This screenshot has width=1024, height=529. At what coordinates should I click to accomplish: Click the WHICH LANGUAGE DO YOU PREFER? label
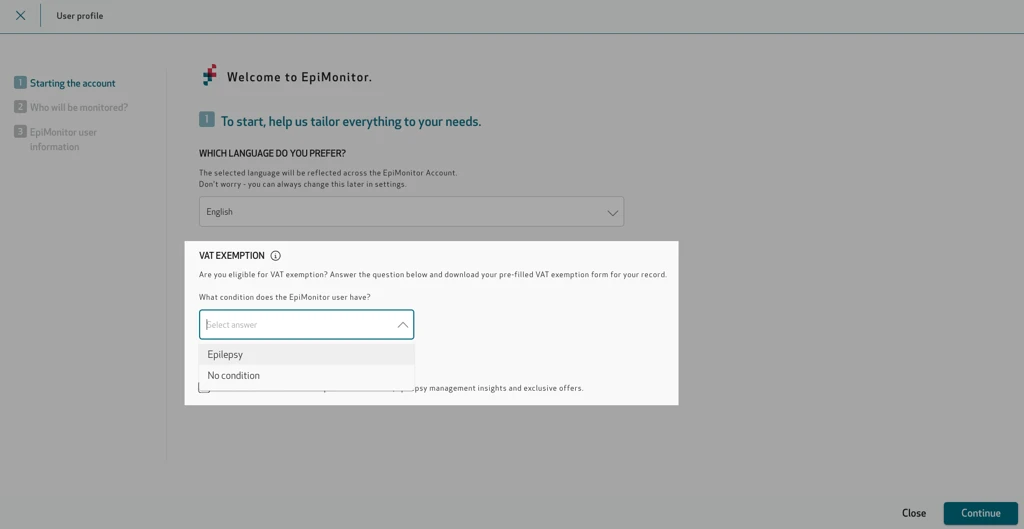coord(272,153)
